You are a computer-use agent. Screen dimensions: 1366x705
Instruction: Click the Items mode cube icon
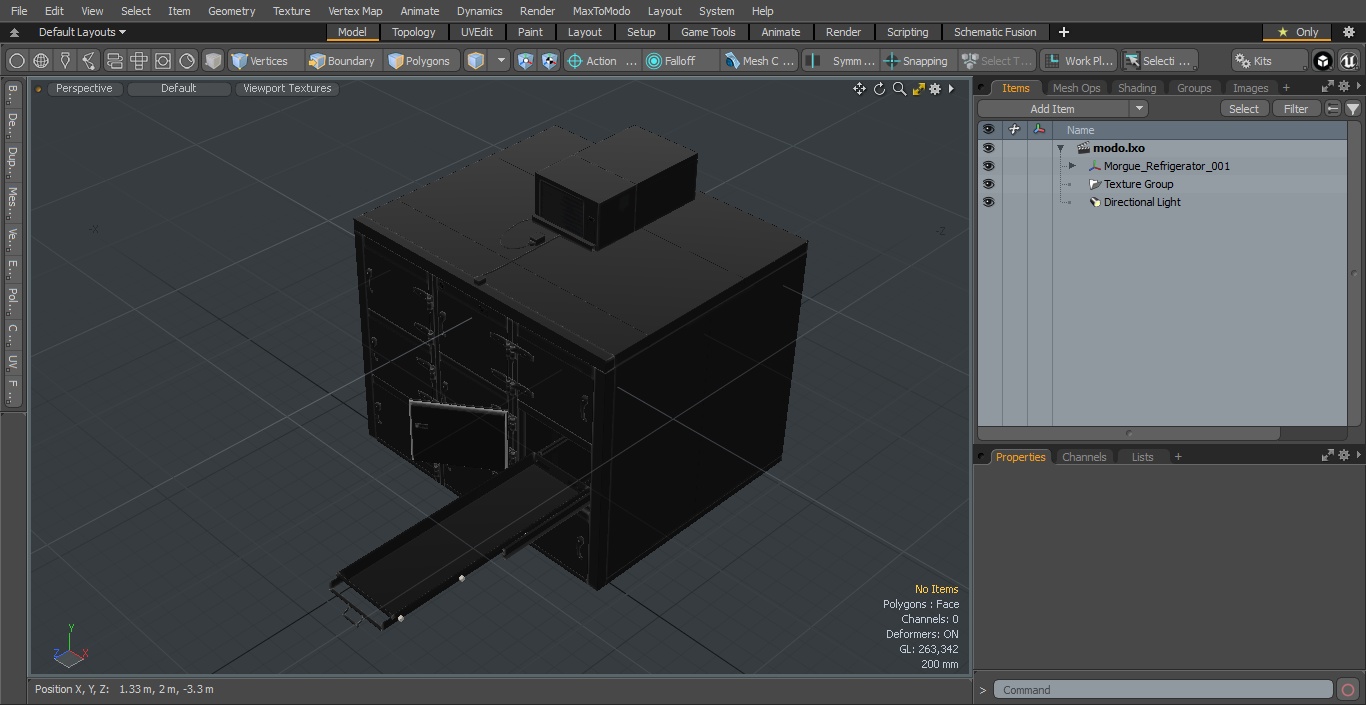[x=476, y=61]
